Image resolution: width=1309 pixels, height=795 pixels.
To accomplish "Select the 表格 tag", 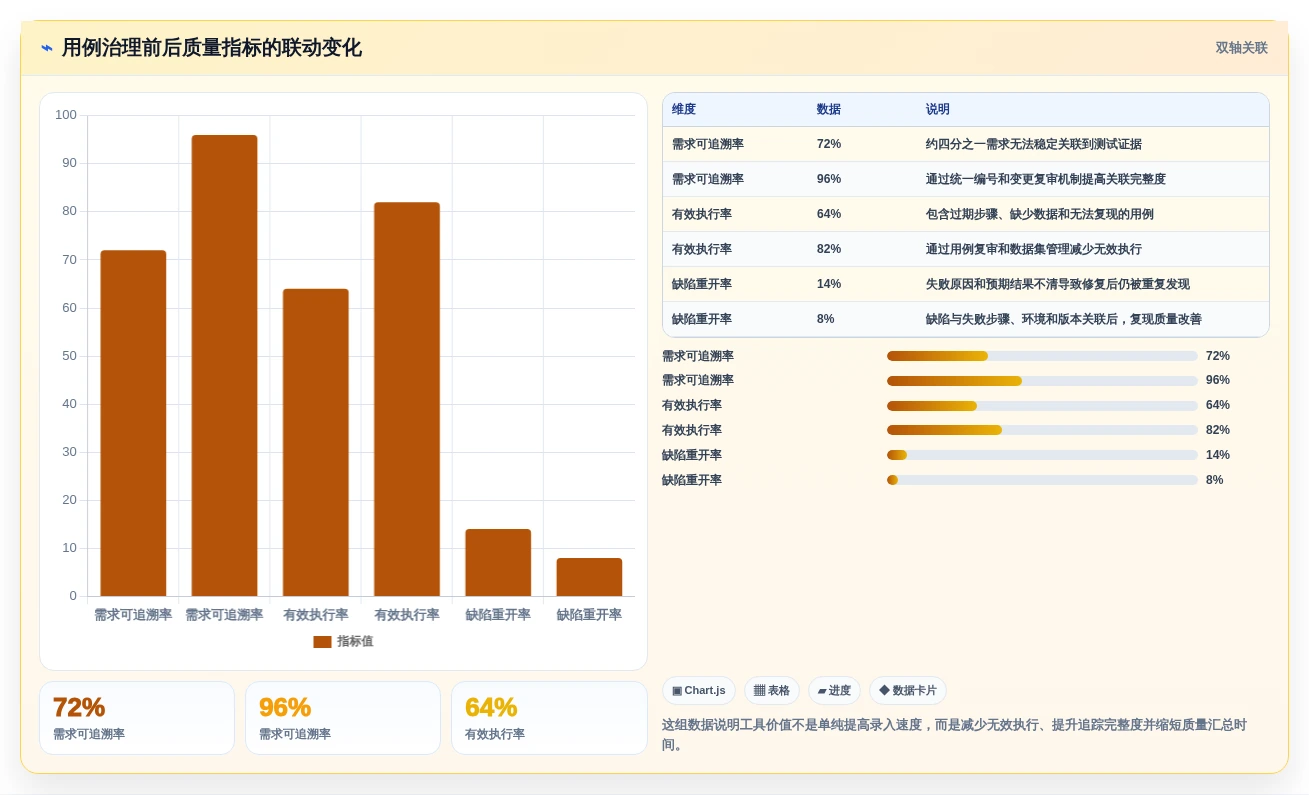I will pos(772,691).
